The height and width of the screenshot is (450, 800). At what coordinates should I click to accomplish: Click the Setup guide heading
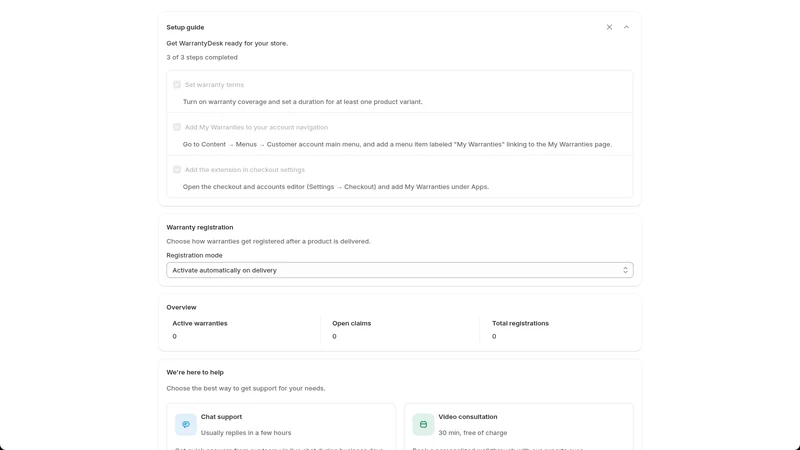[185, 28]
